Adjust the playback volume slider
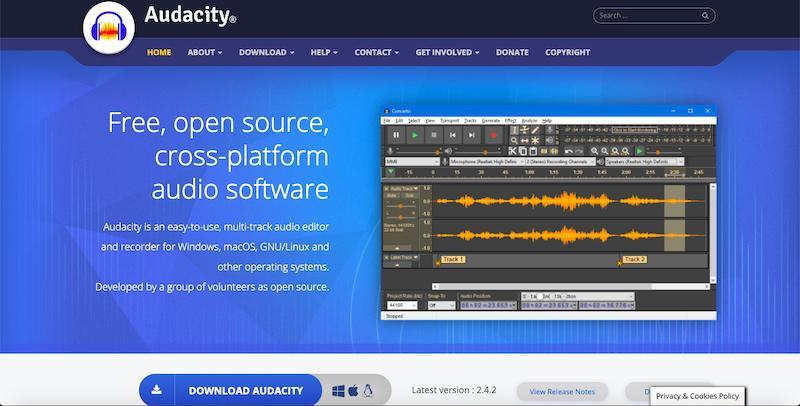 [476, 151]
